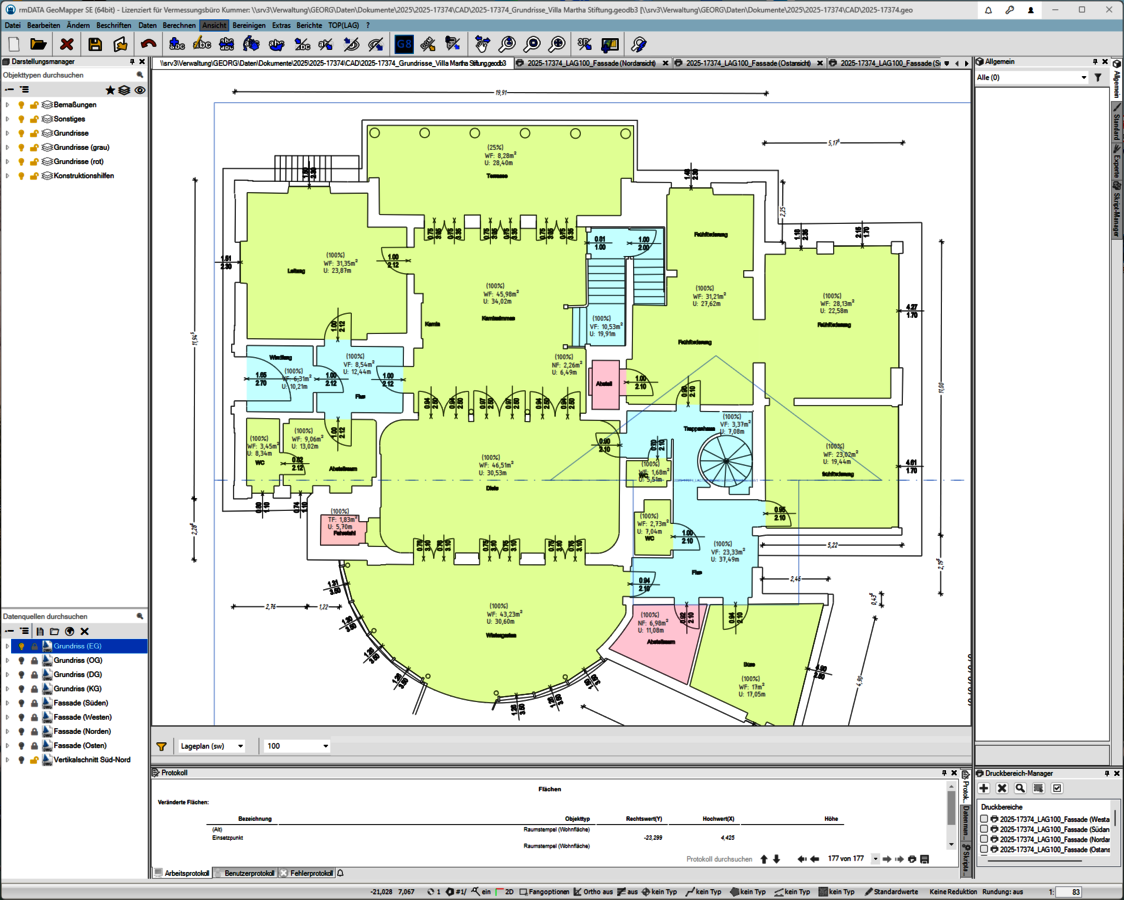
Task: Toggle the lock on Vertikalschnitt Süd-Nord
Action: (x=34, y=760)
